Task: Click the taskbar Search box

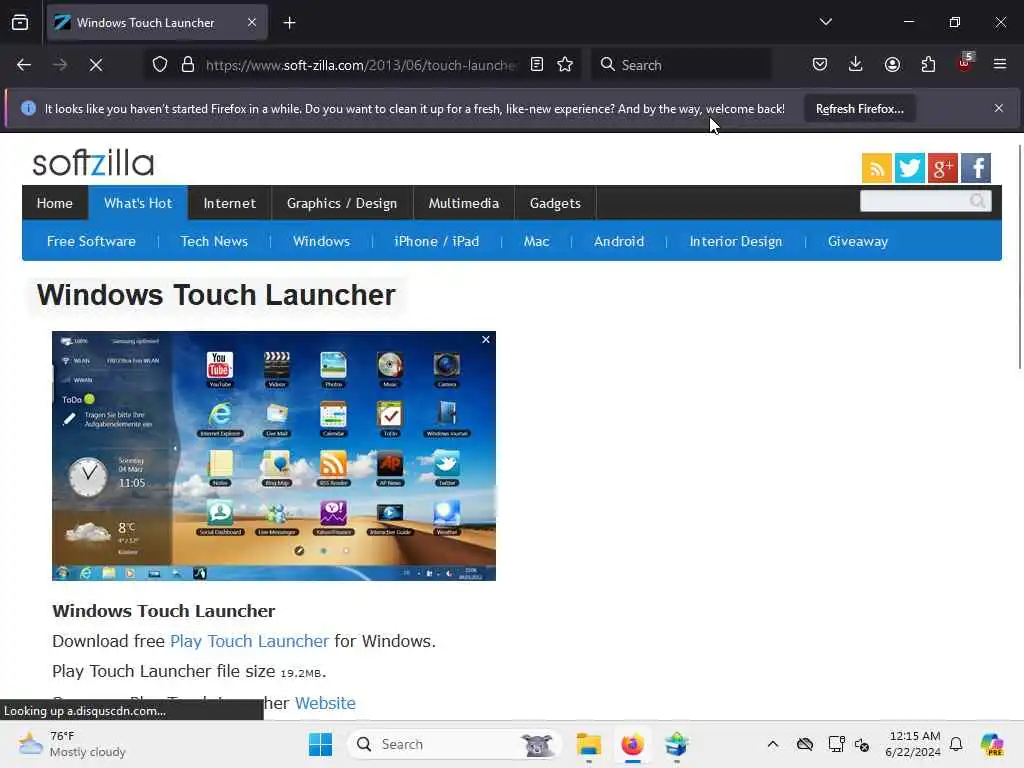Action: point(455,744)
